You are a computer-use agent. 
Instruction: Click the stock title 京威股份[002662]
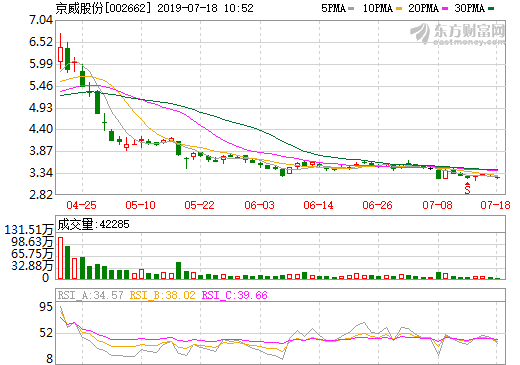(x=103, y=8)
